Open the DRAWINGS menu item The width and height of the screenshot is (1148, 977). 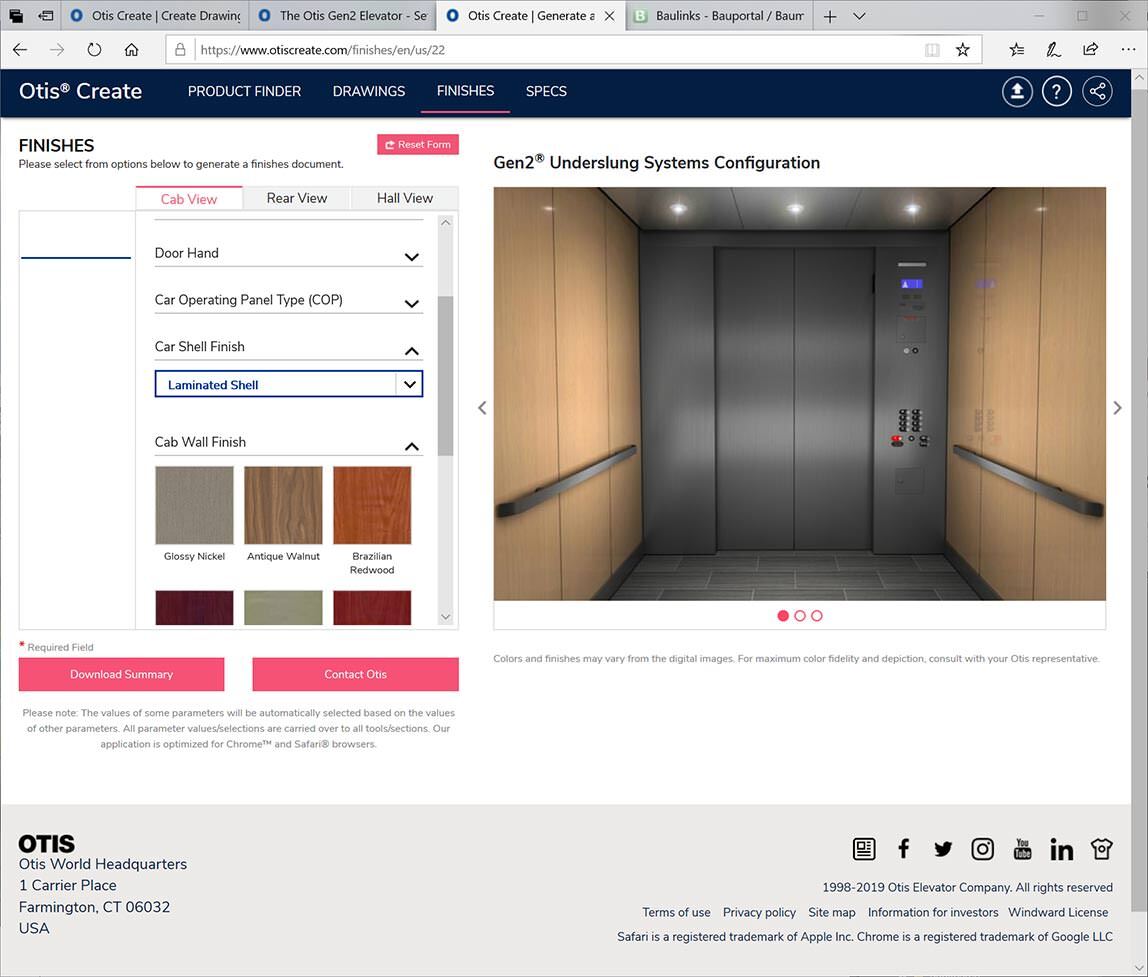368,92
